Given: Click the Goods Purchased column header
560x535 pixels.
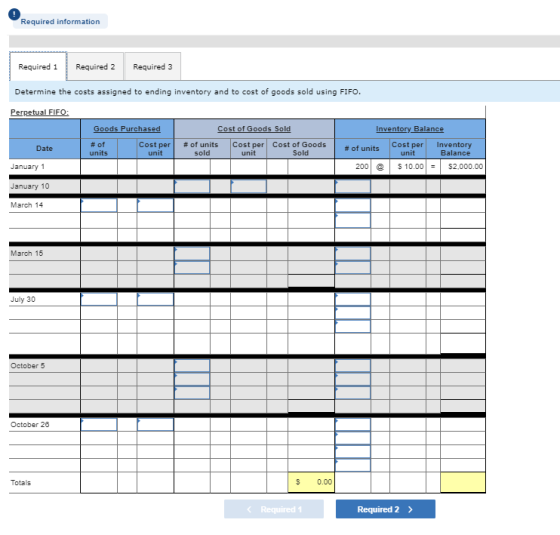Looking at the screenshot, I should click(127, 129).
